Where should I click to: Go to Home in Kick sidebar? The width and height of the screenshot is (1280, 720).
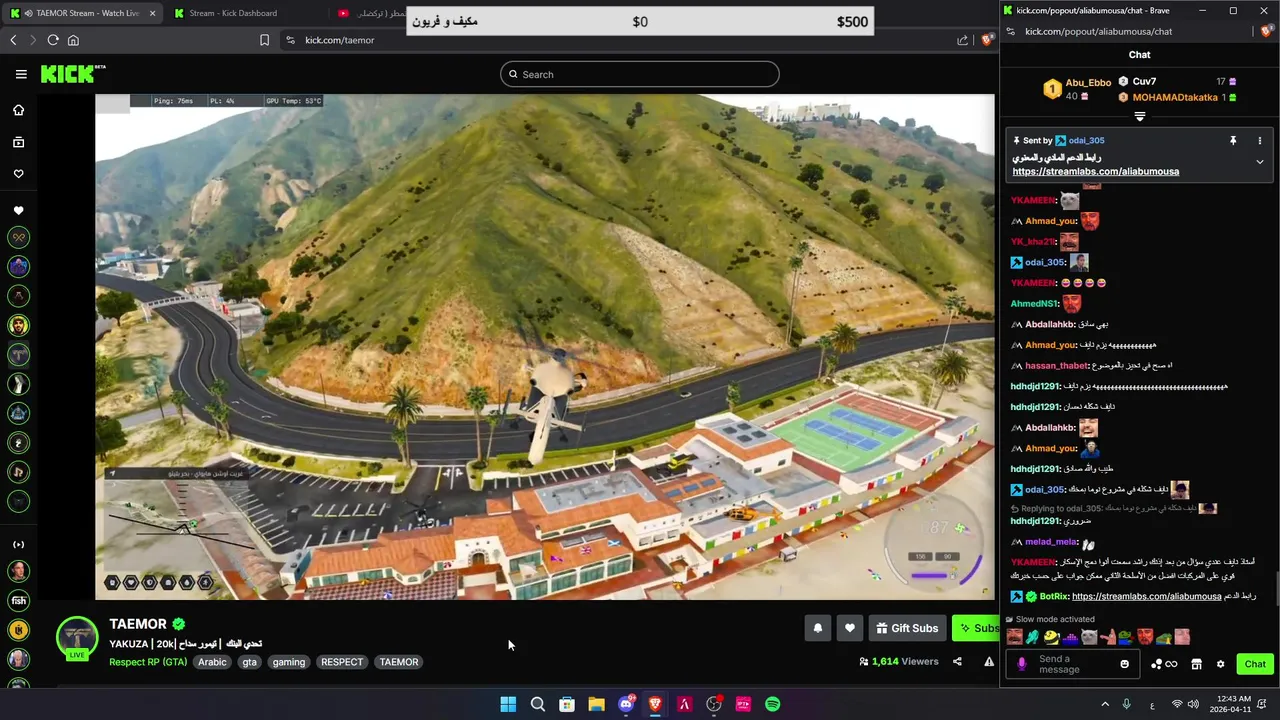(x=18, y=110)
